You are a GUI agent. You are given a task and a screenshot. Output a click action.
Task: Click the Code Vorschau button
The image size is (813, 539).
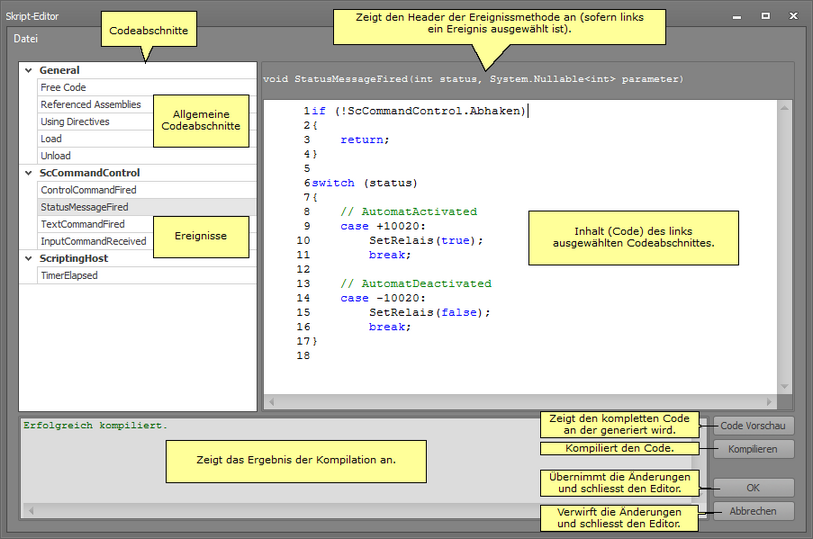pos(753,426)
